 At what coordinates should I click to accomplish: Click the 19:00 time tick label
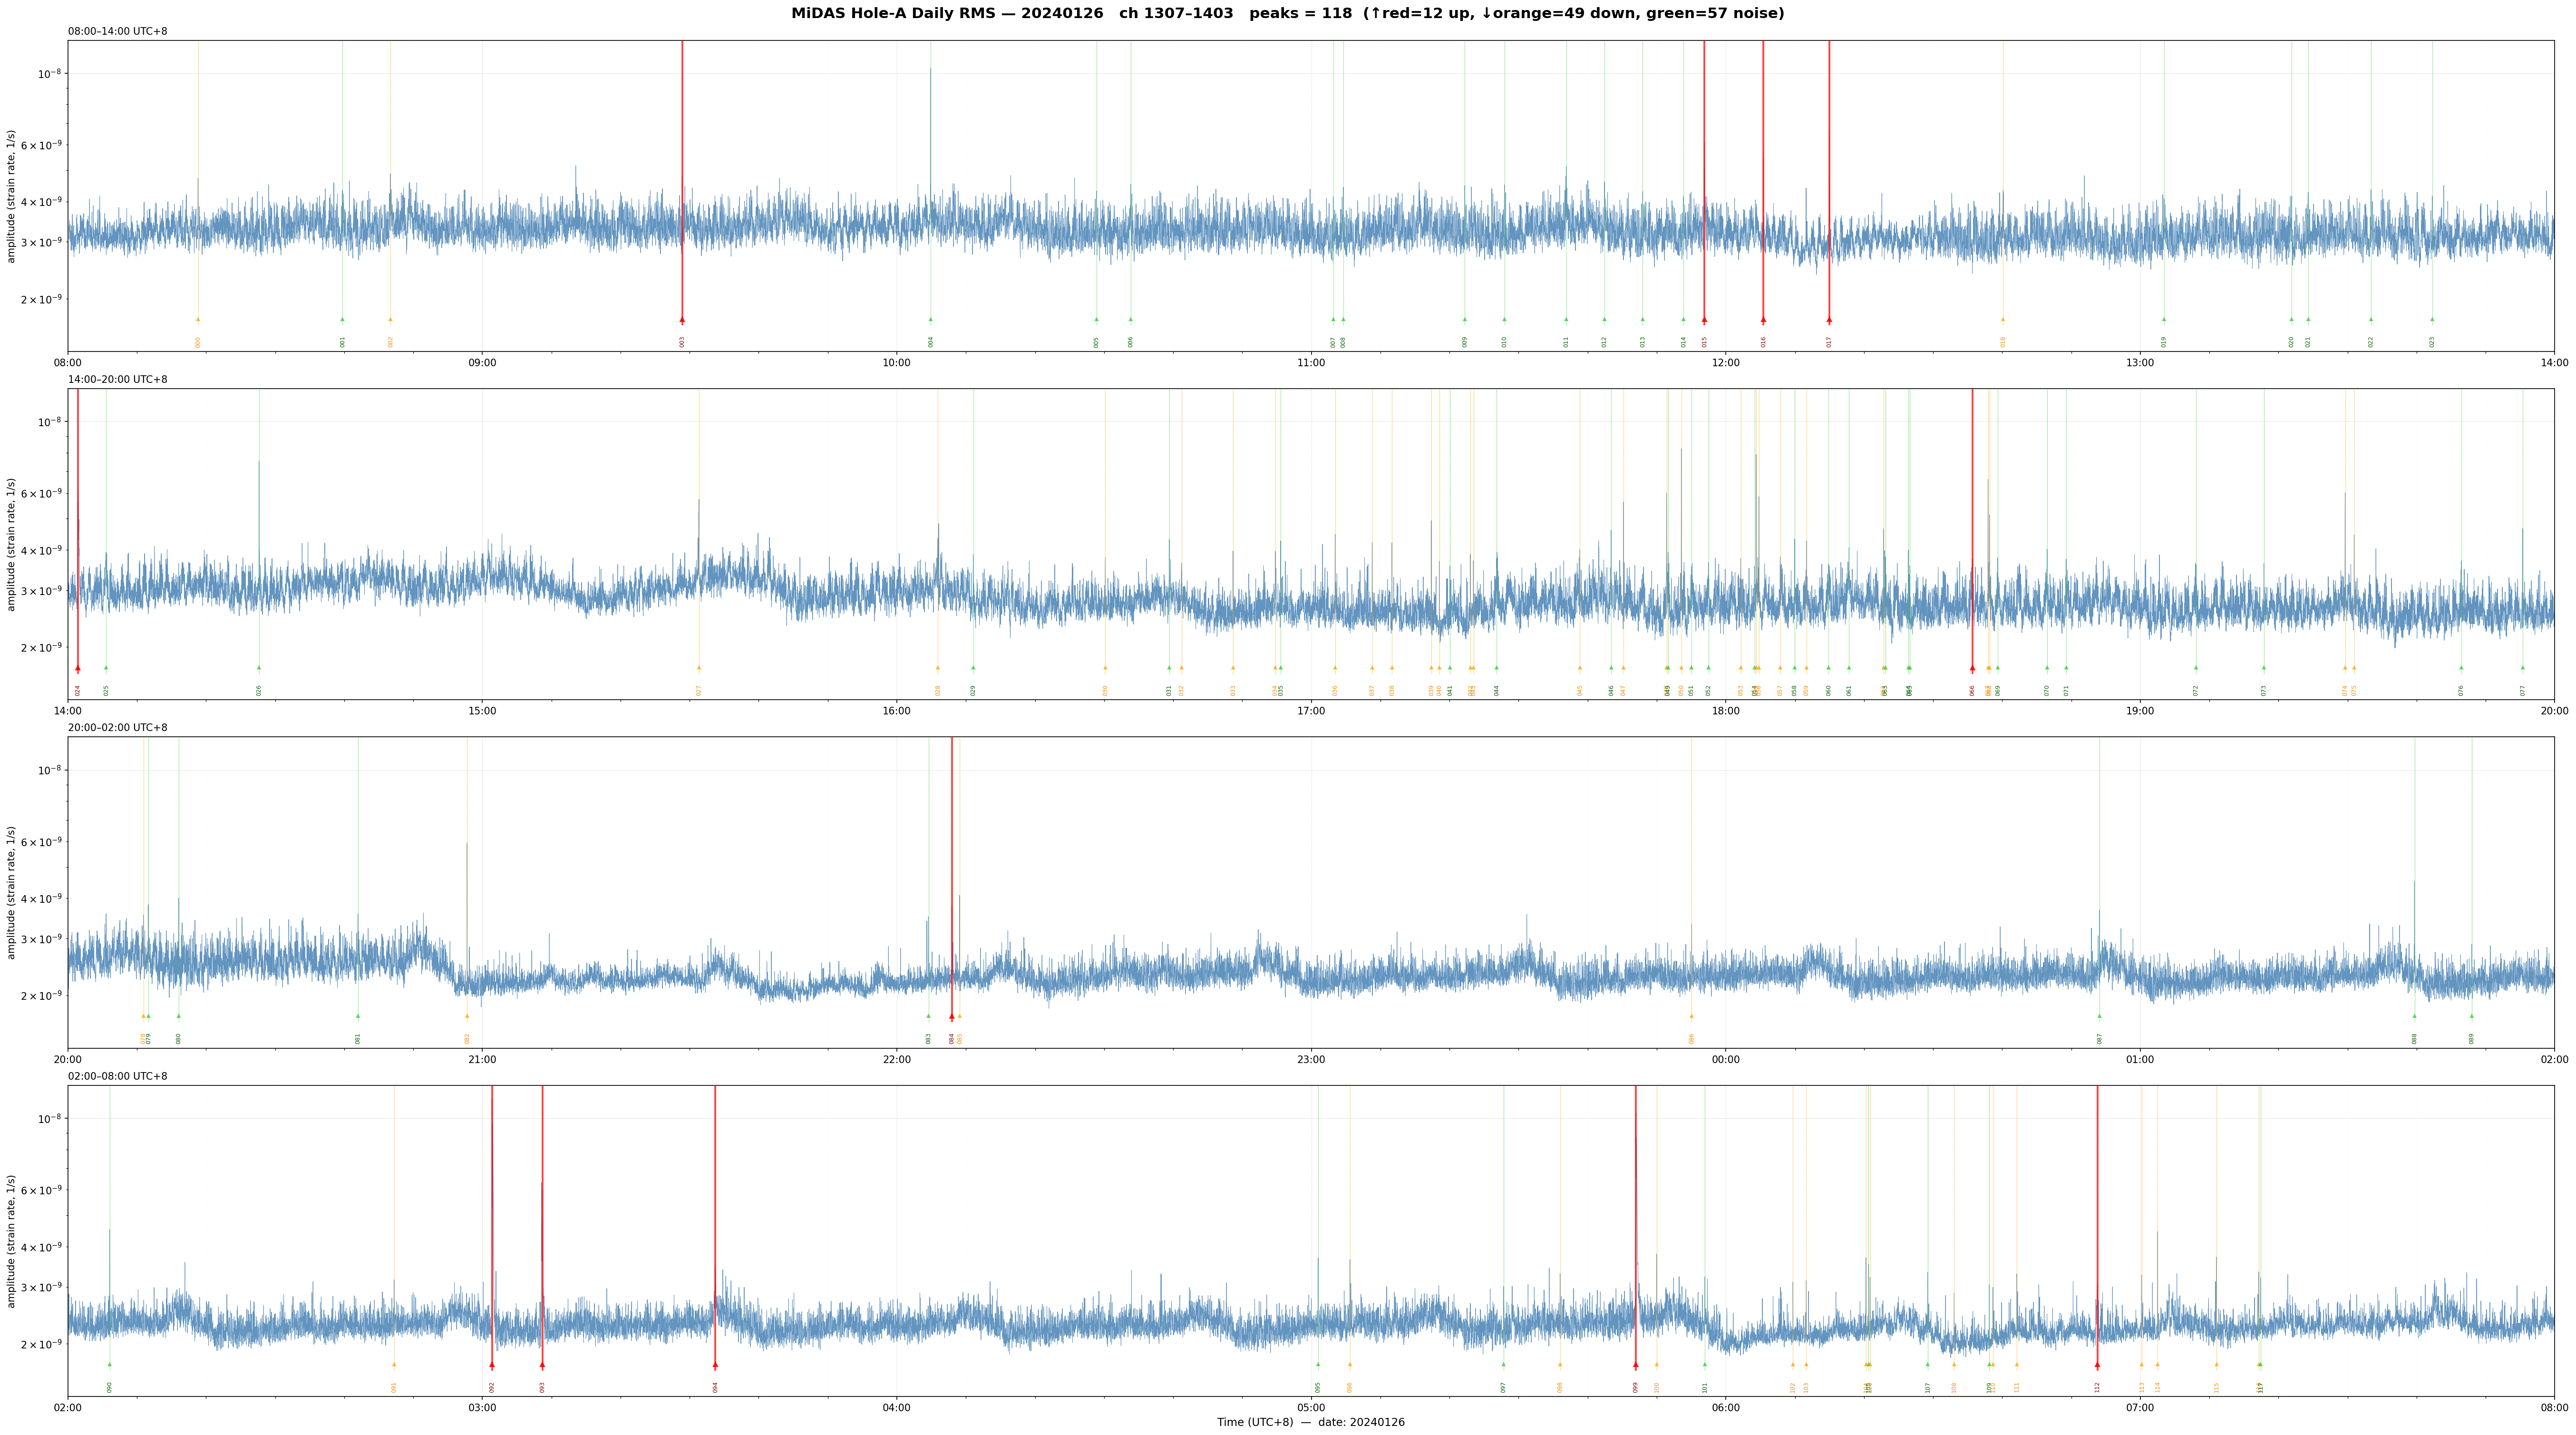pyautogui.click(x=2140, y=711)
